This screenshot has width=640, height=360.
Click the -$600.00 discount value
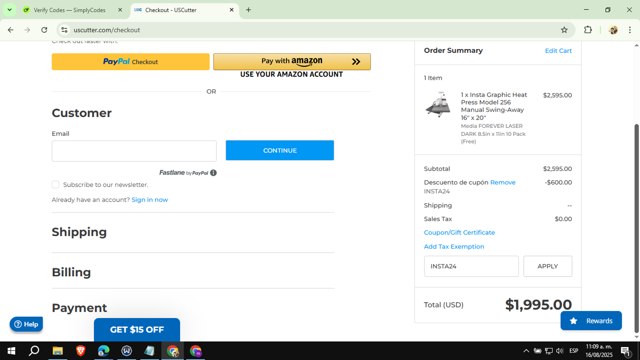point(558,182)
